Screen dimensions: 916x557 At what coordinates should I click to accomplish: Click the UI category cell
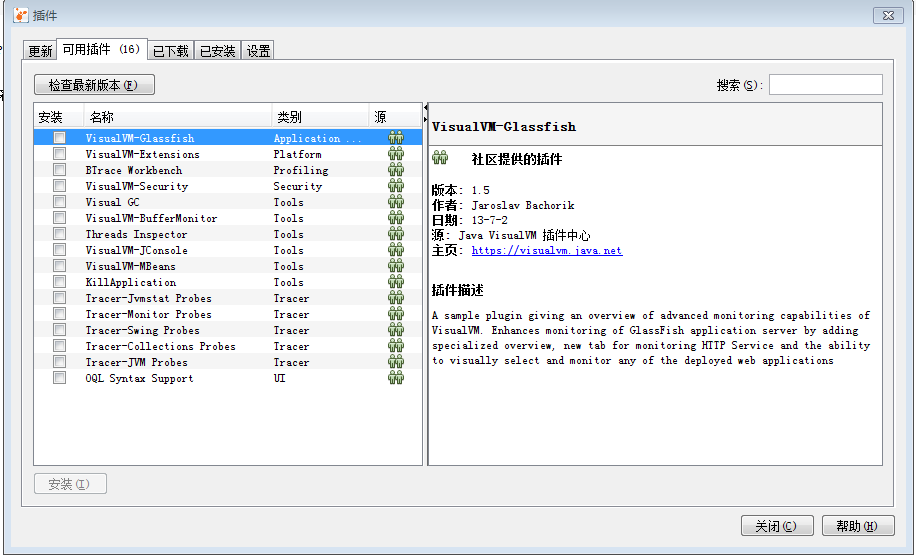click(279, 378)
